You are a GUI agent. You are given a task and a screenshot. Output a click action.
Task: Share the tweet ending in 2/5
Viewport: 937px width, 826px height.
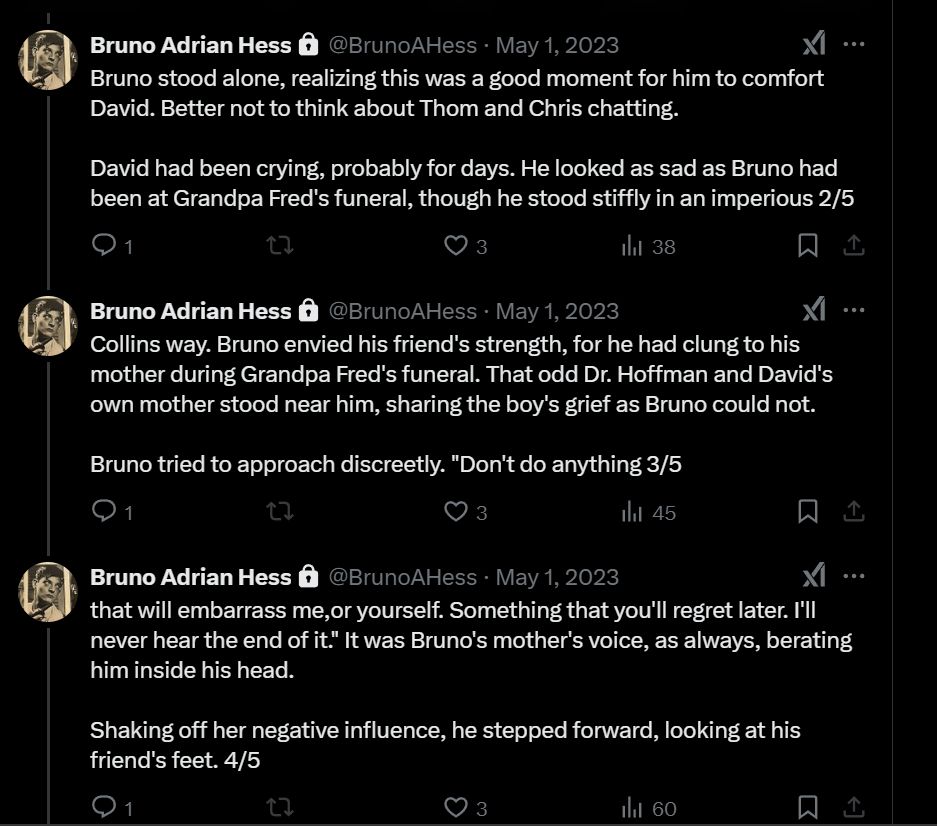coord(853,246)
